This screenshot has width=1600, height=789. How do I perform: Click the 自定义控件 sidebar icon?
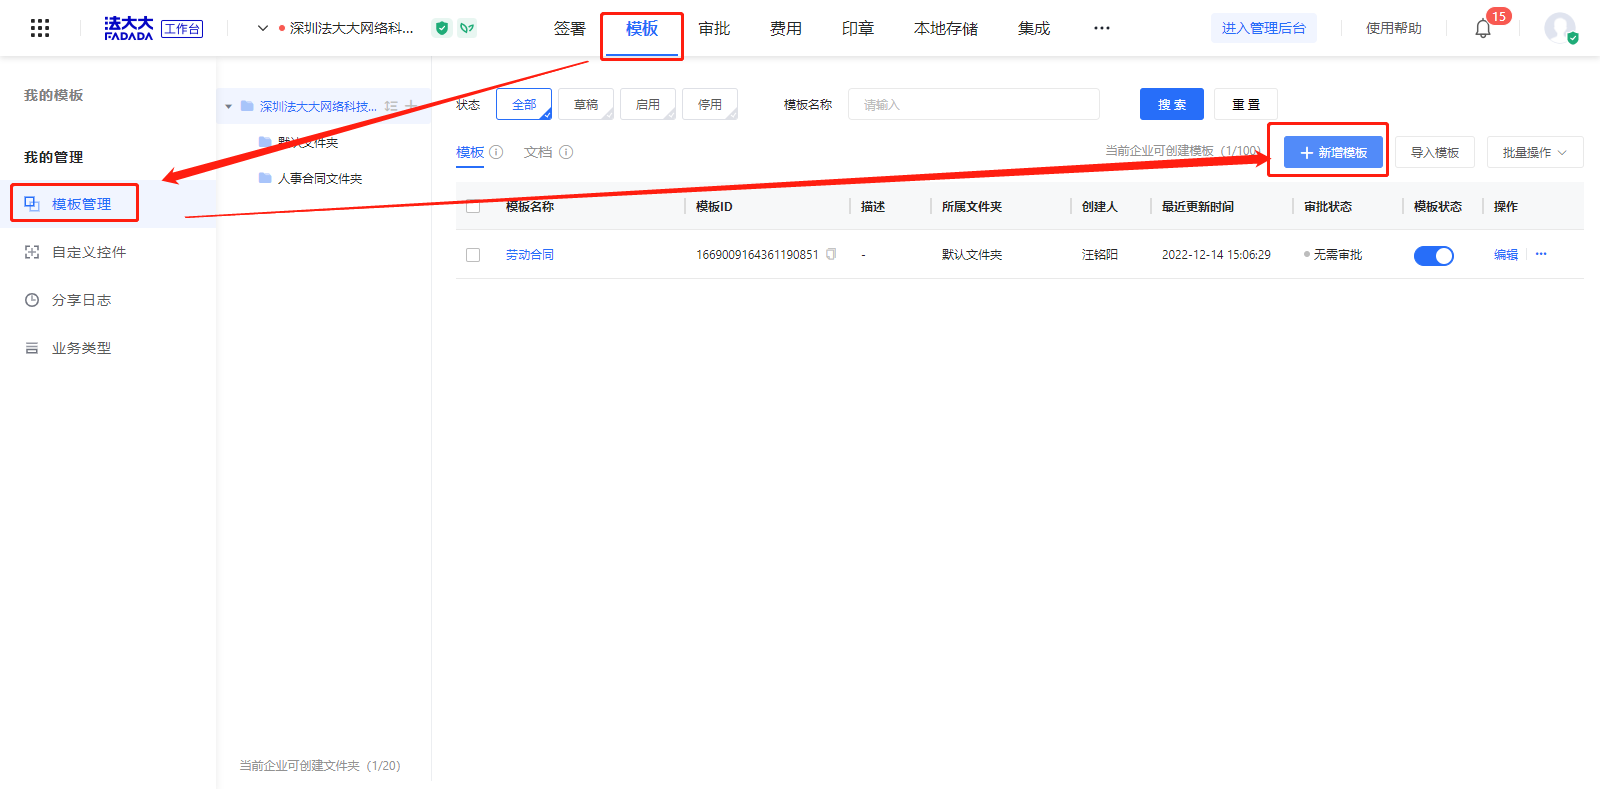click(x=32, y=252)
